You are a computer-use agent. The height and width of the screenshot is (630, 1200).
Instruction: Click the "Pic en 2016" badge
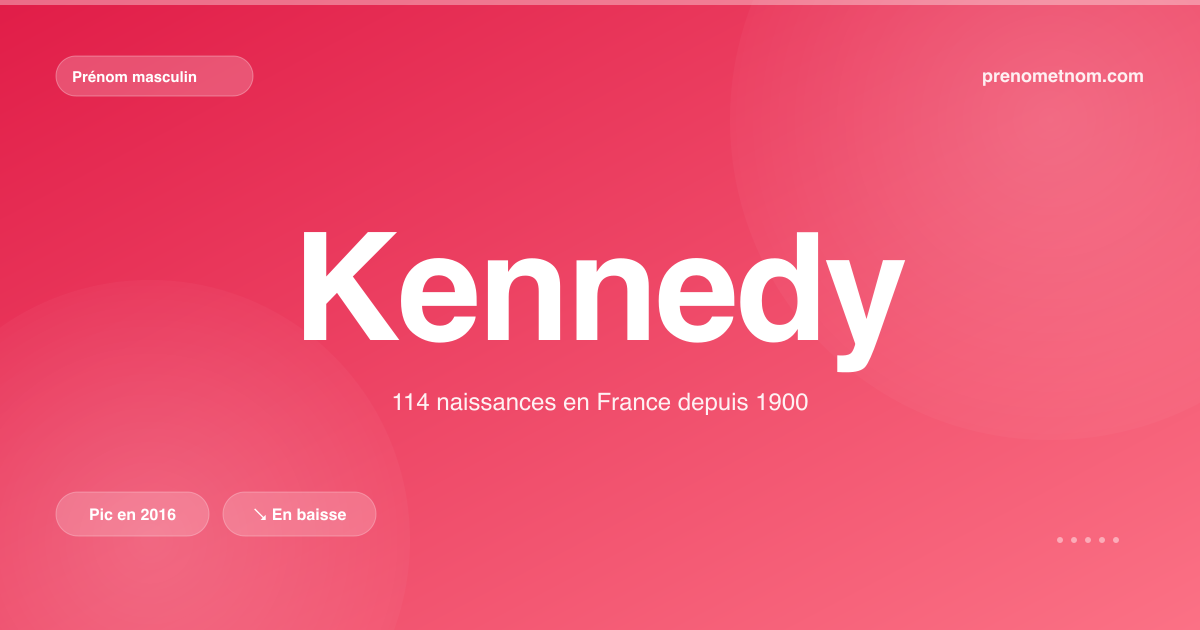point(132,514)
